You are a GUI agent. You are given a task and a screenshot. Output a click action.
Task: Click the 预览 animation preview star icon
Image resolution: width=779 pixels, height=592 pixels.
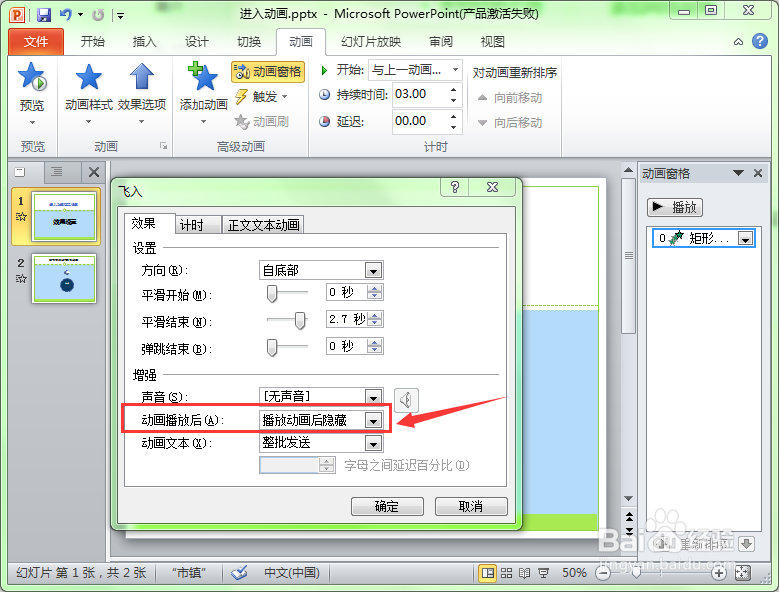point(32,77)
